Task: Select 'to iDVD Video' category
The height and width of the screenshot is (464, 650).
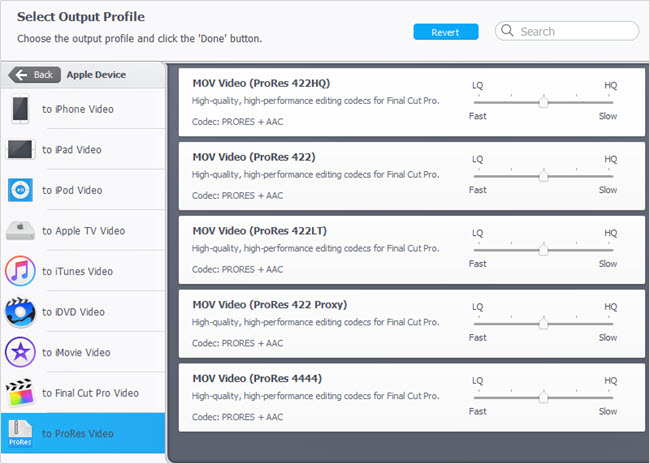Action: [x=83, y=312]
